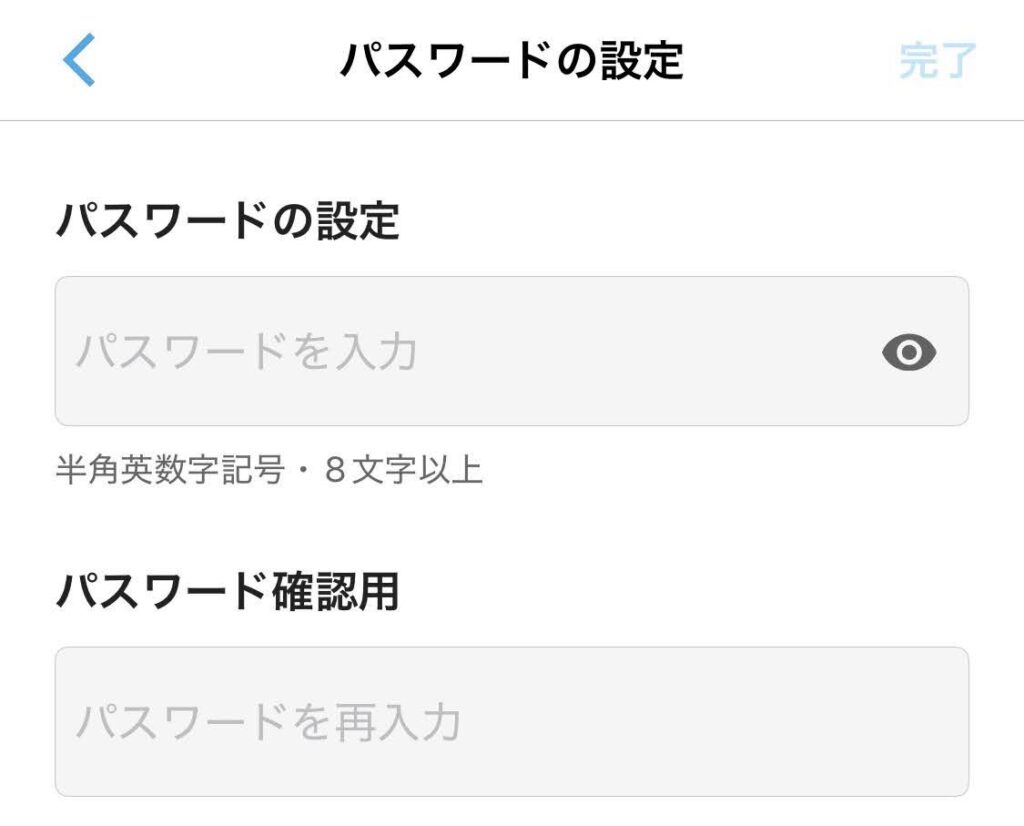Show the typed password using eye icon
1024x826 pixels.
[x=910, y=352]
